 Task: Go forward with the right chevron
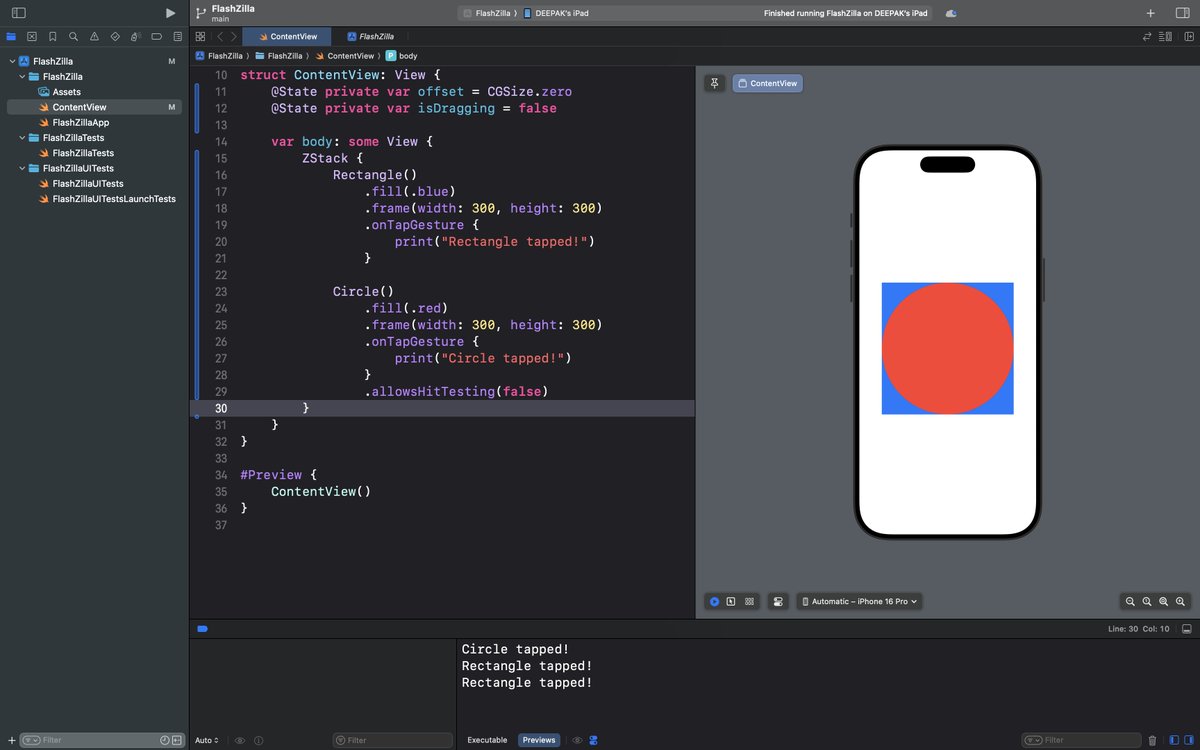pyautogui.click(x=234, y=36)
